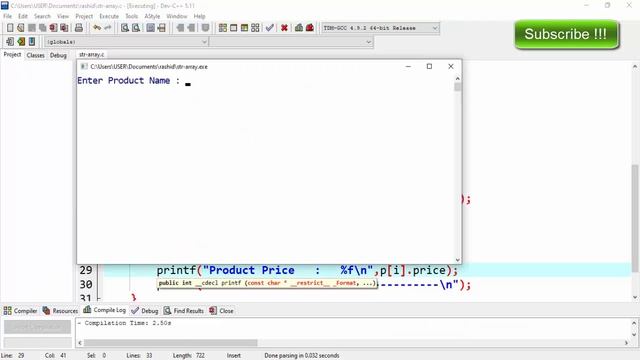This screenshot has width=640, height=360.
Task: Switch to the Debug sidebar tab
Action: (x=58, y=55)
